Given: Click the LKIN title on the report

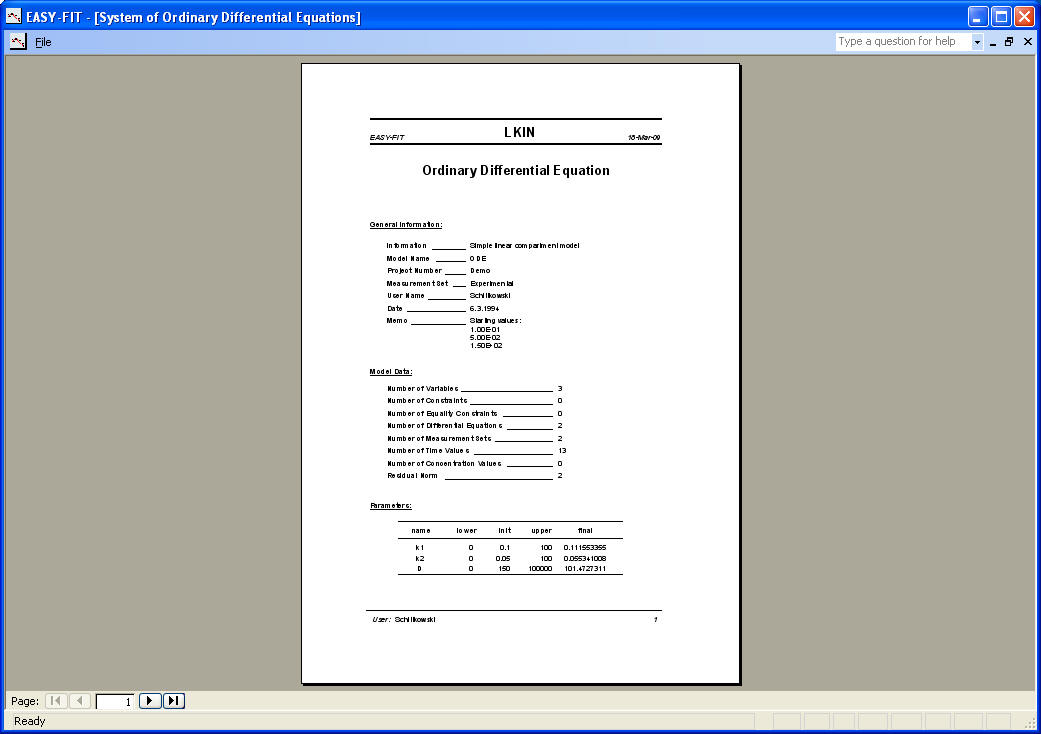Looking at the screenshot, I should 519,133.
